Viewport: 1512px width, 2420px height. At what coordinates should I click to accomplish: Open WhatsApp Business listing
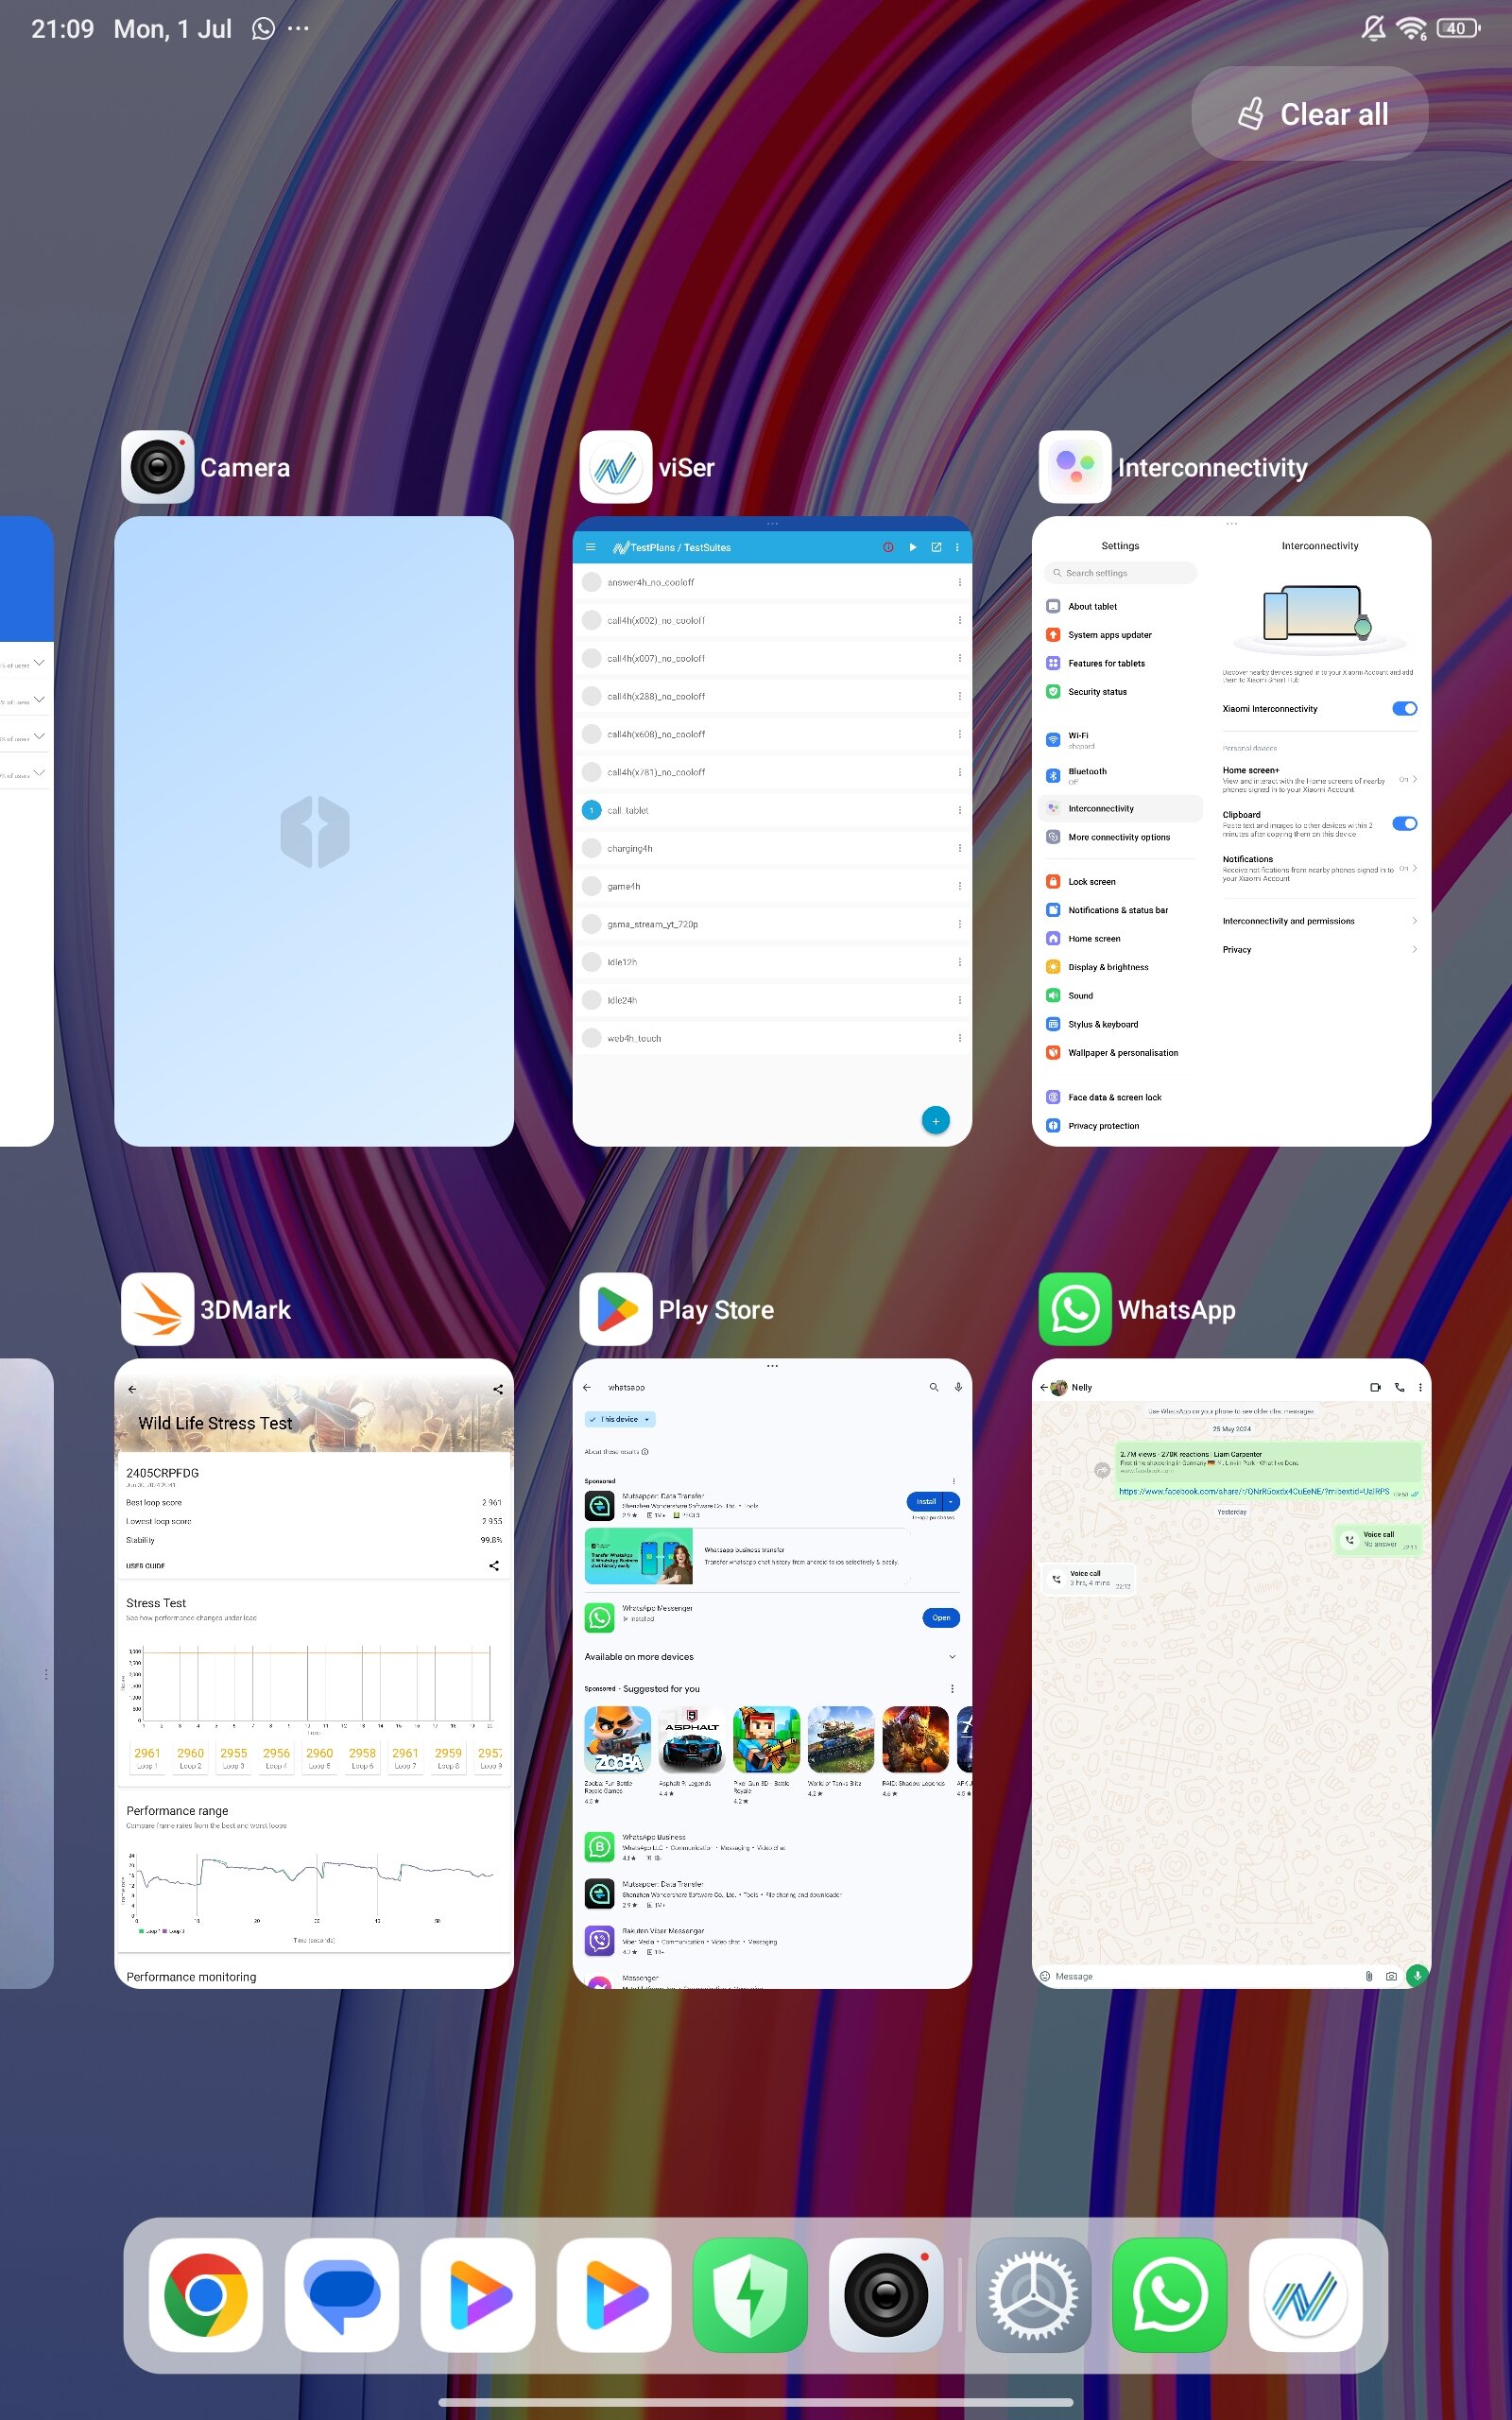tap(772, 1846)
